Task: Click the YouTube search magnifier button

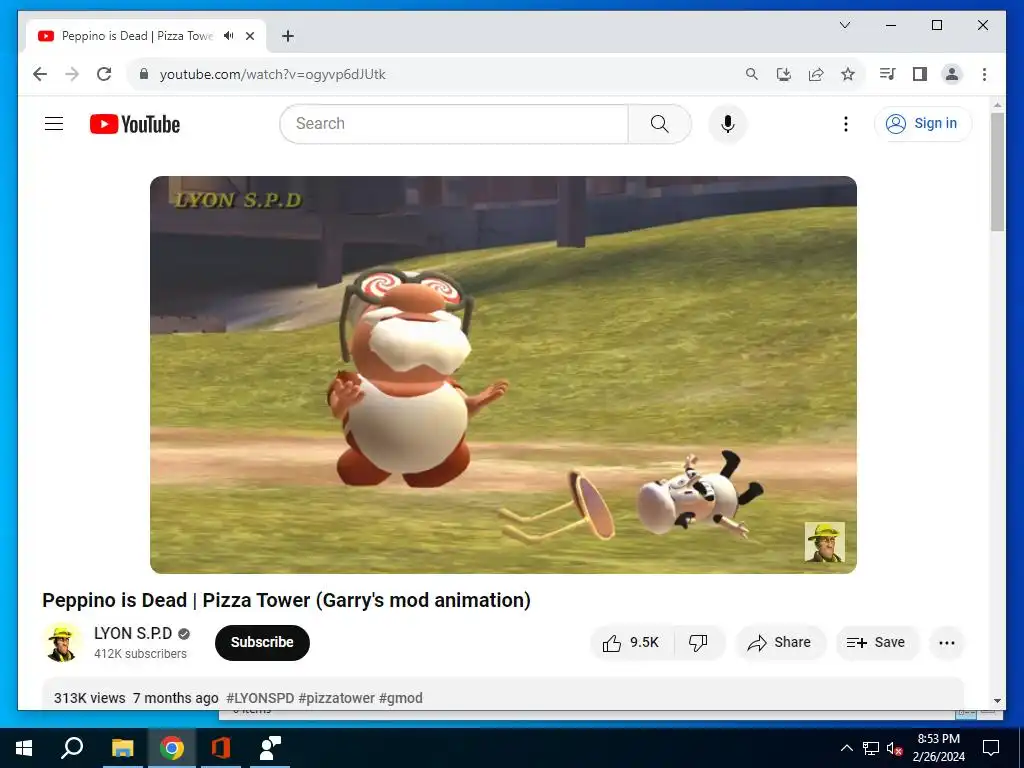Action: pos(660,123)
